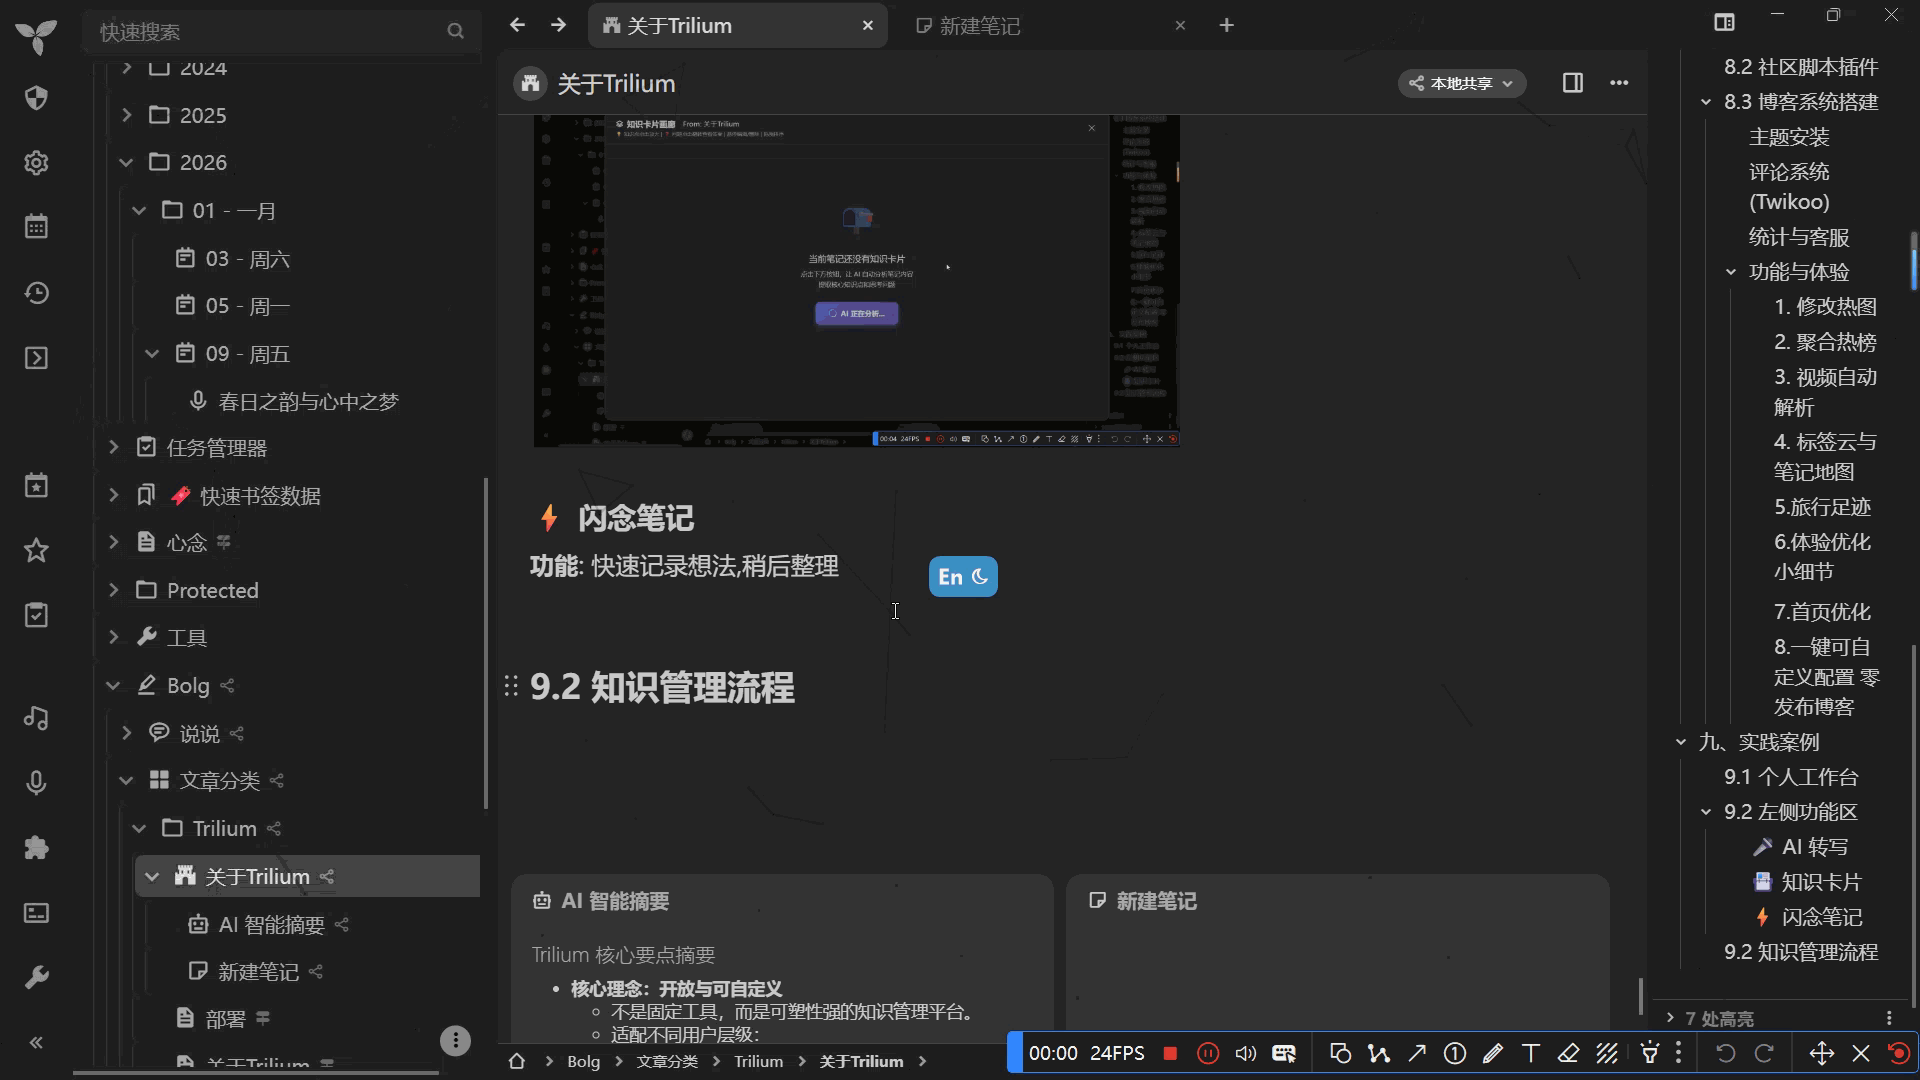Screen dimensions: 1920x1080
Task: Add a new tab with the plus button
Action: (x=1227, y=26)
